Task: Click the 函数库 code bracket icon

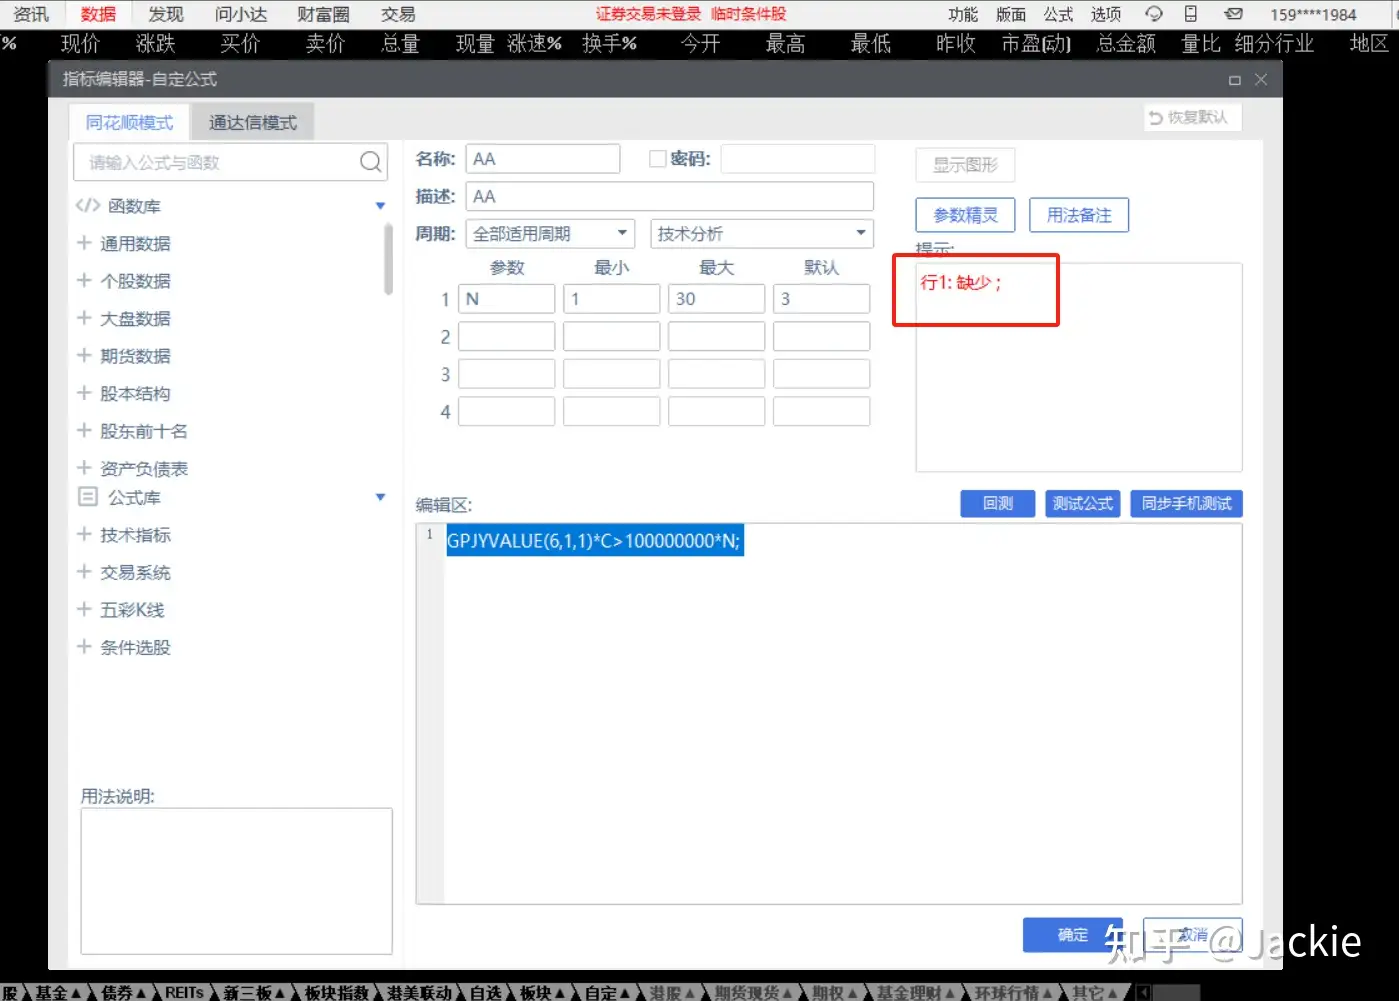Action: pos(88,205)
